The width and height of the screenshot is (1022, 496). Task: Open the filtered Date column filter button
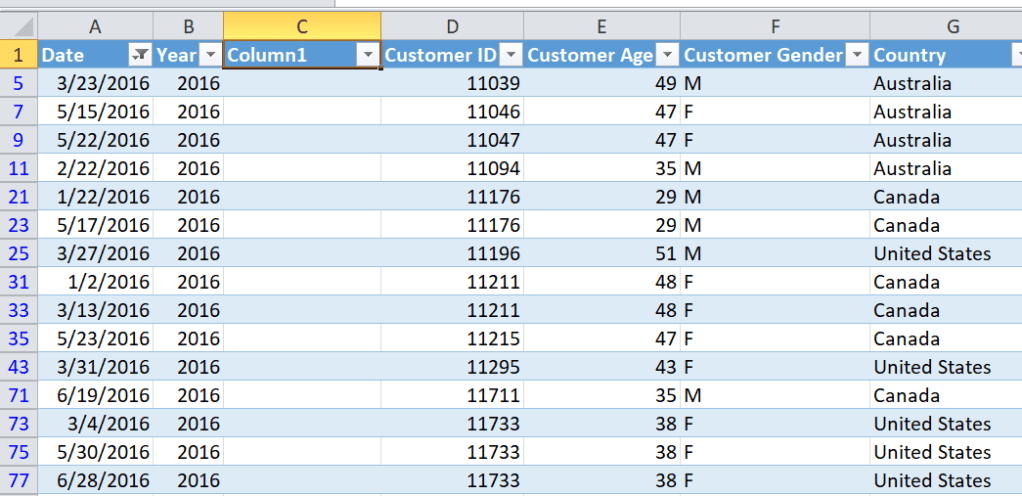(x=141, y=56)
